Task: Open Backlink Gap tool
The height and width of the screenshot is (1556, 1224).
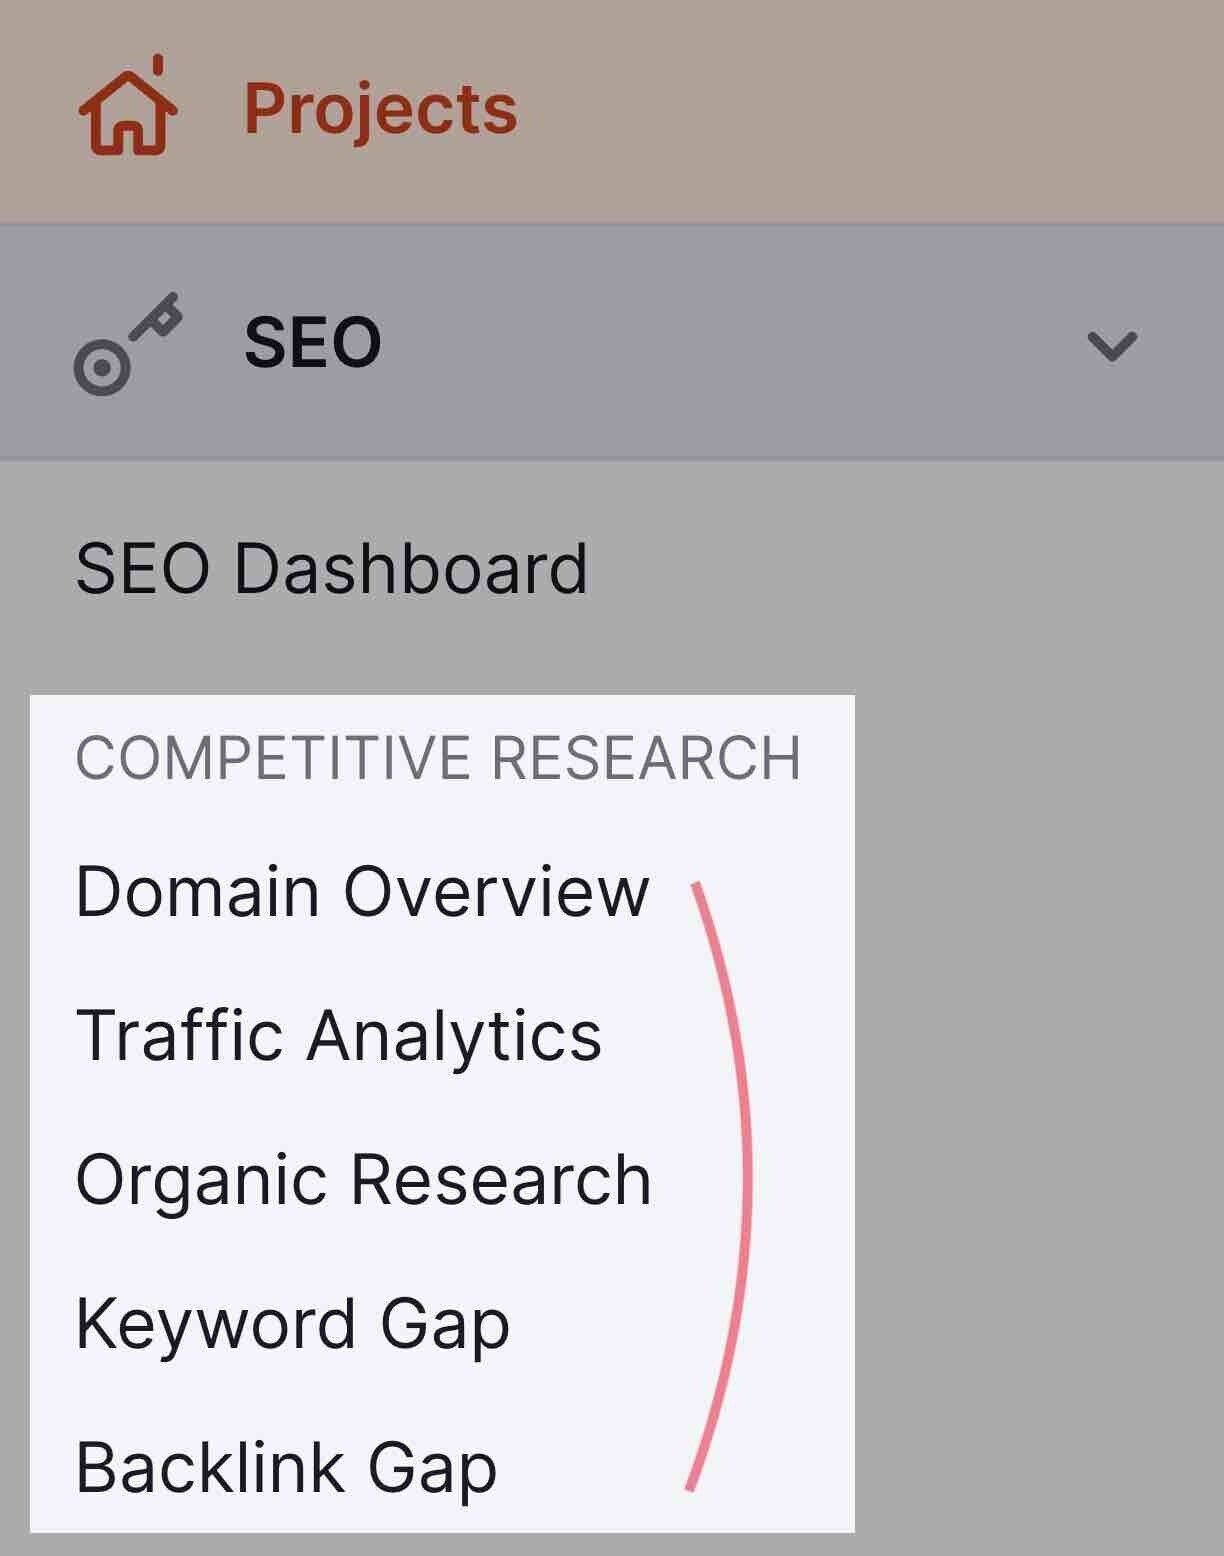Action: click(x=286, y=1468)
